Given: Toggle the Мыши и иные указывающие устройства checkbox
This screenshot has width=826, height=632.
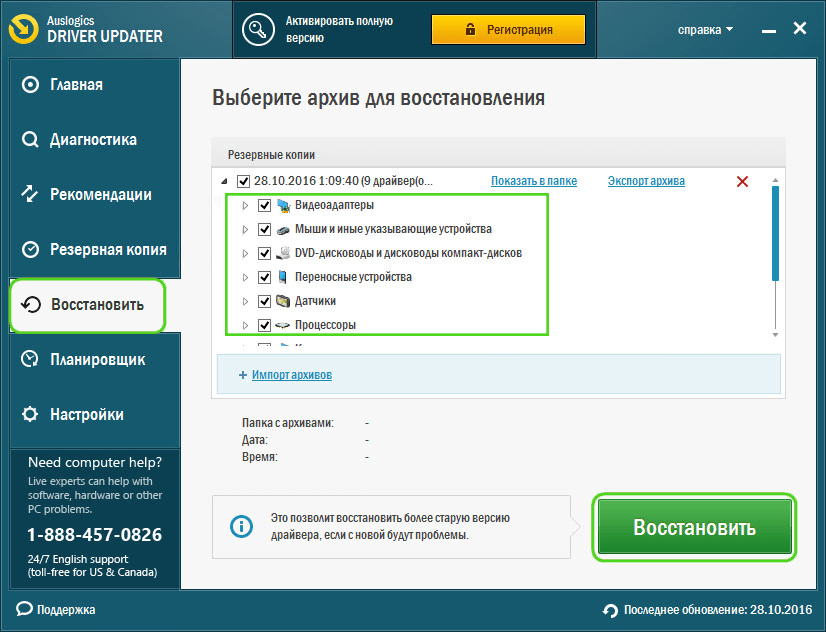Looking at the screenshot, I should click(264, 230).
